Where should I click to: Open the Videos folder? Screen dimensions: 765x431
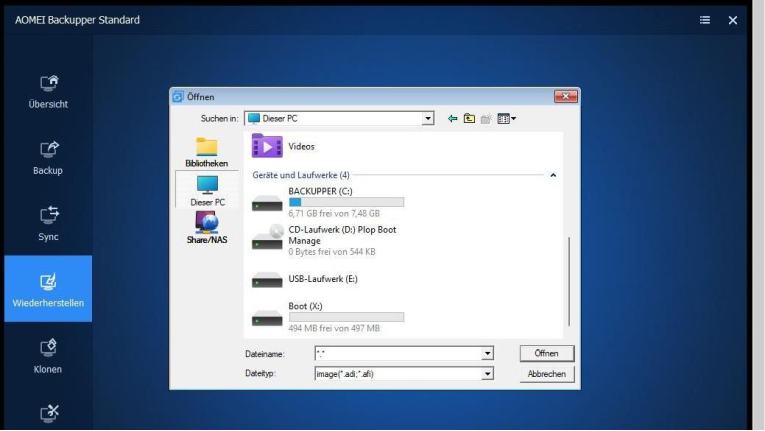283,146
